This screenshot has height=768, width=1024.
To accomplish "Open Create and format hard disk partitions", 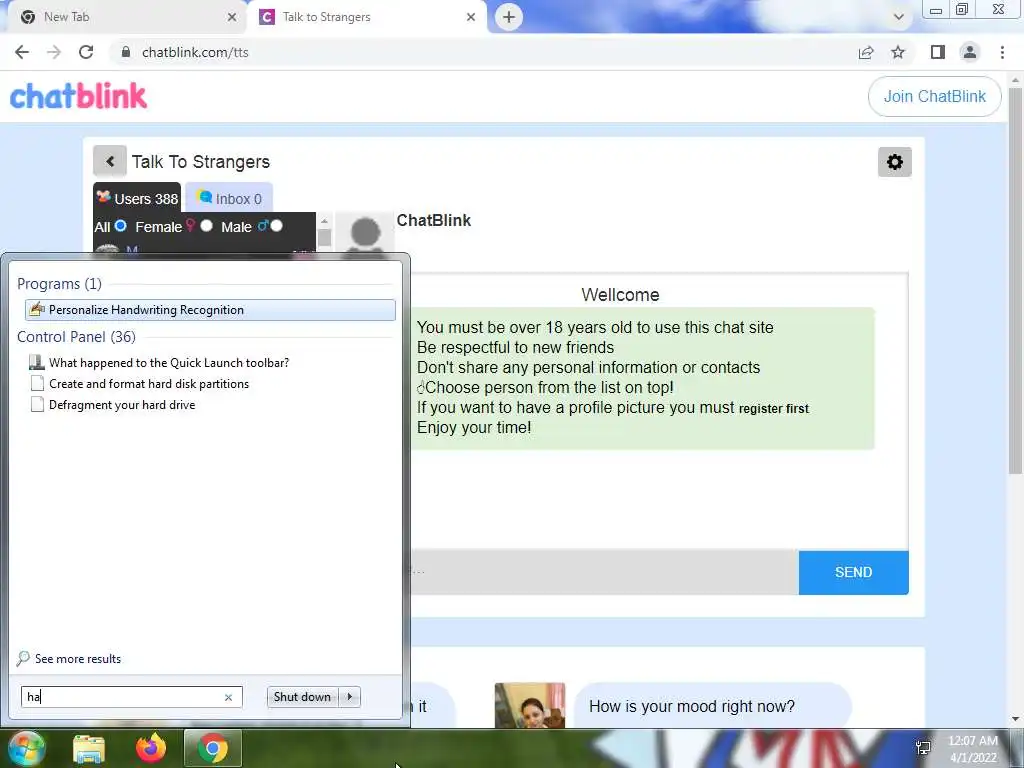I will (x=149, y=384).
